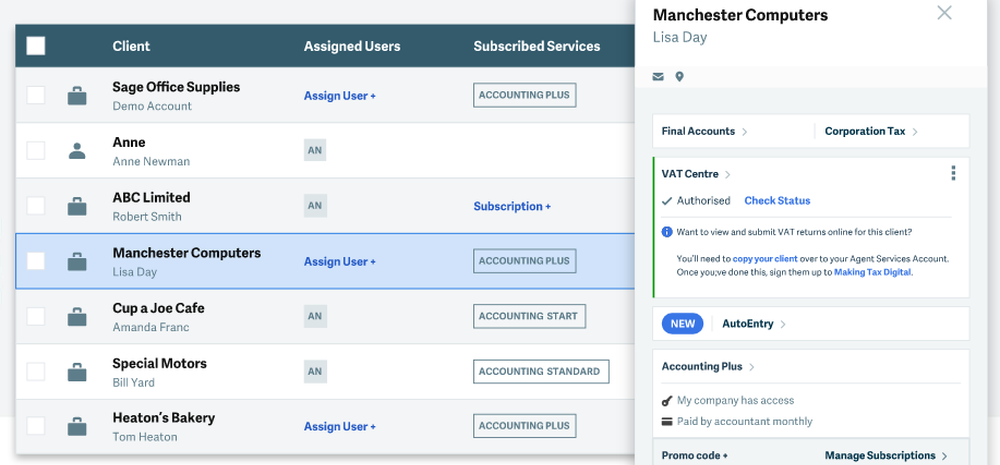The image size is (1000, 465).
Task: Check the Cup a Joe Cafe row checkbox
Action: point(36,316)
